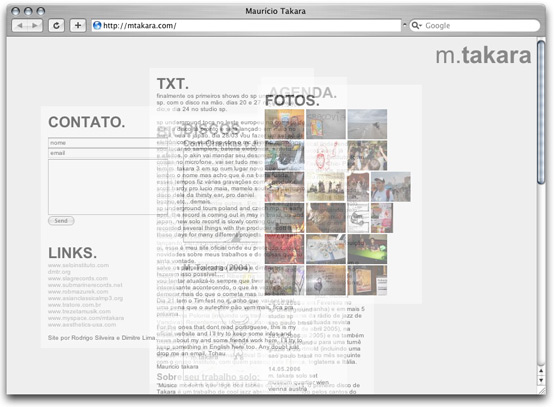Click the M. Takara (2004) album title
Viewport: 554px width, 407px height.
tap(217, 267)
